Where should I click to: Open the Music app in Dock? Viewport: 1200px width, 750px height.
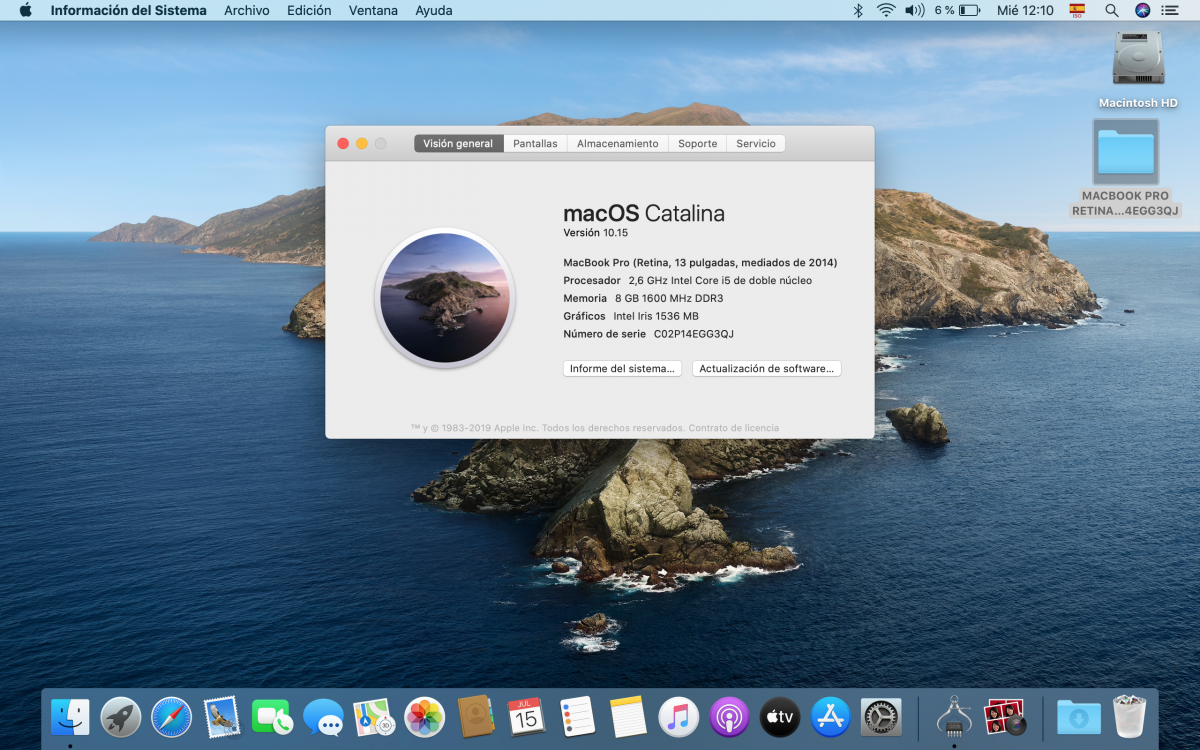pos(678,717)
